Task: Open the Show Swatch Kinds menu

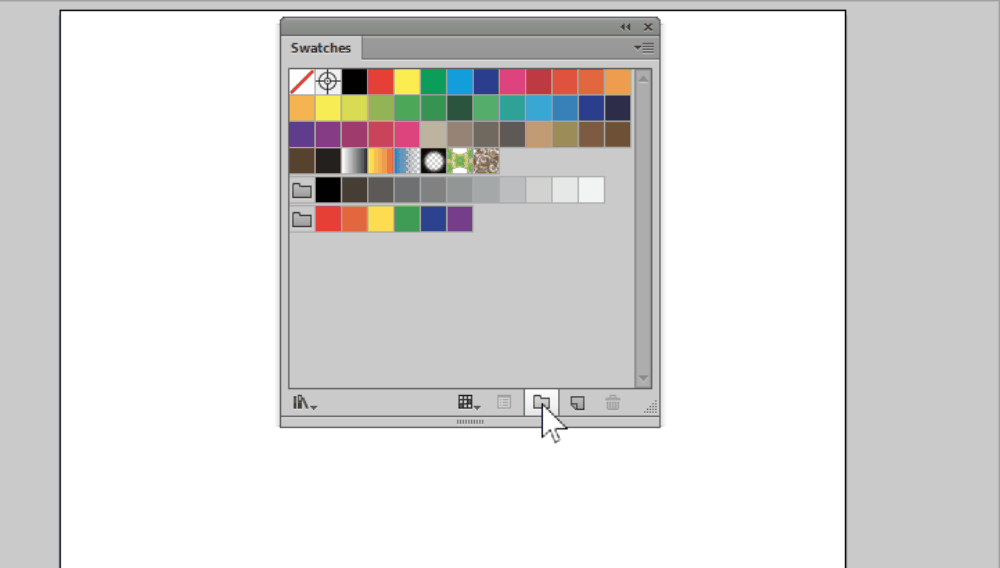Action: [469, 402]
